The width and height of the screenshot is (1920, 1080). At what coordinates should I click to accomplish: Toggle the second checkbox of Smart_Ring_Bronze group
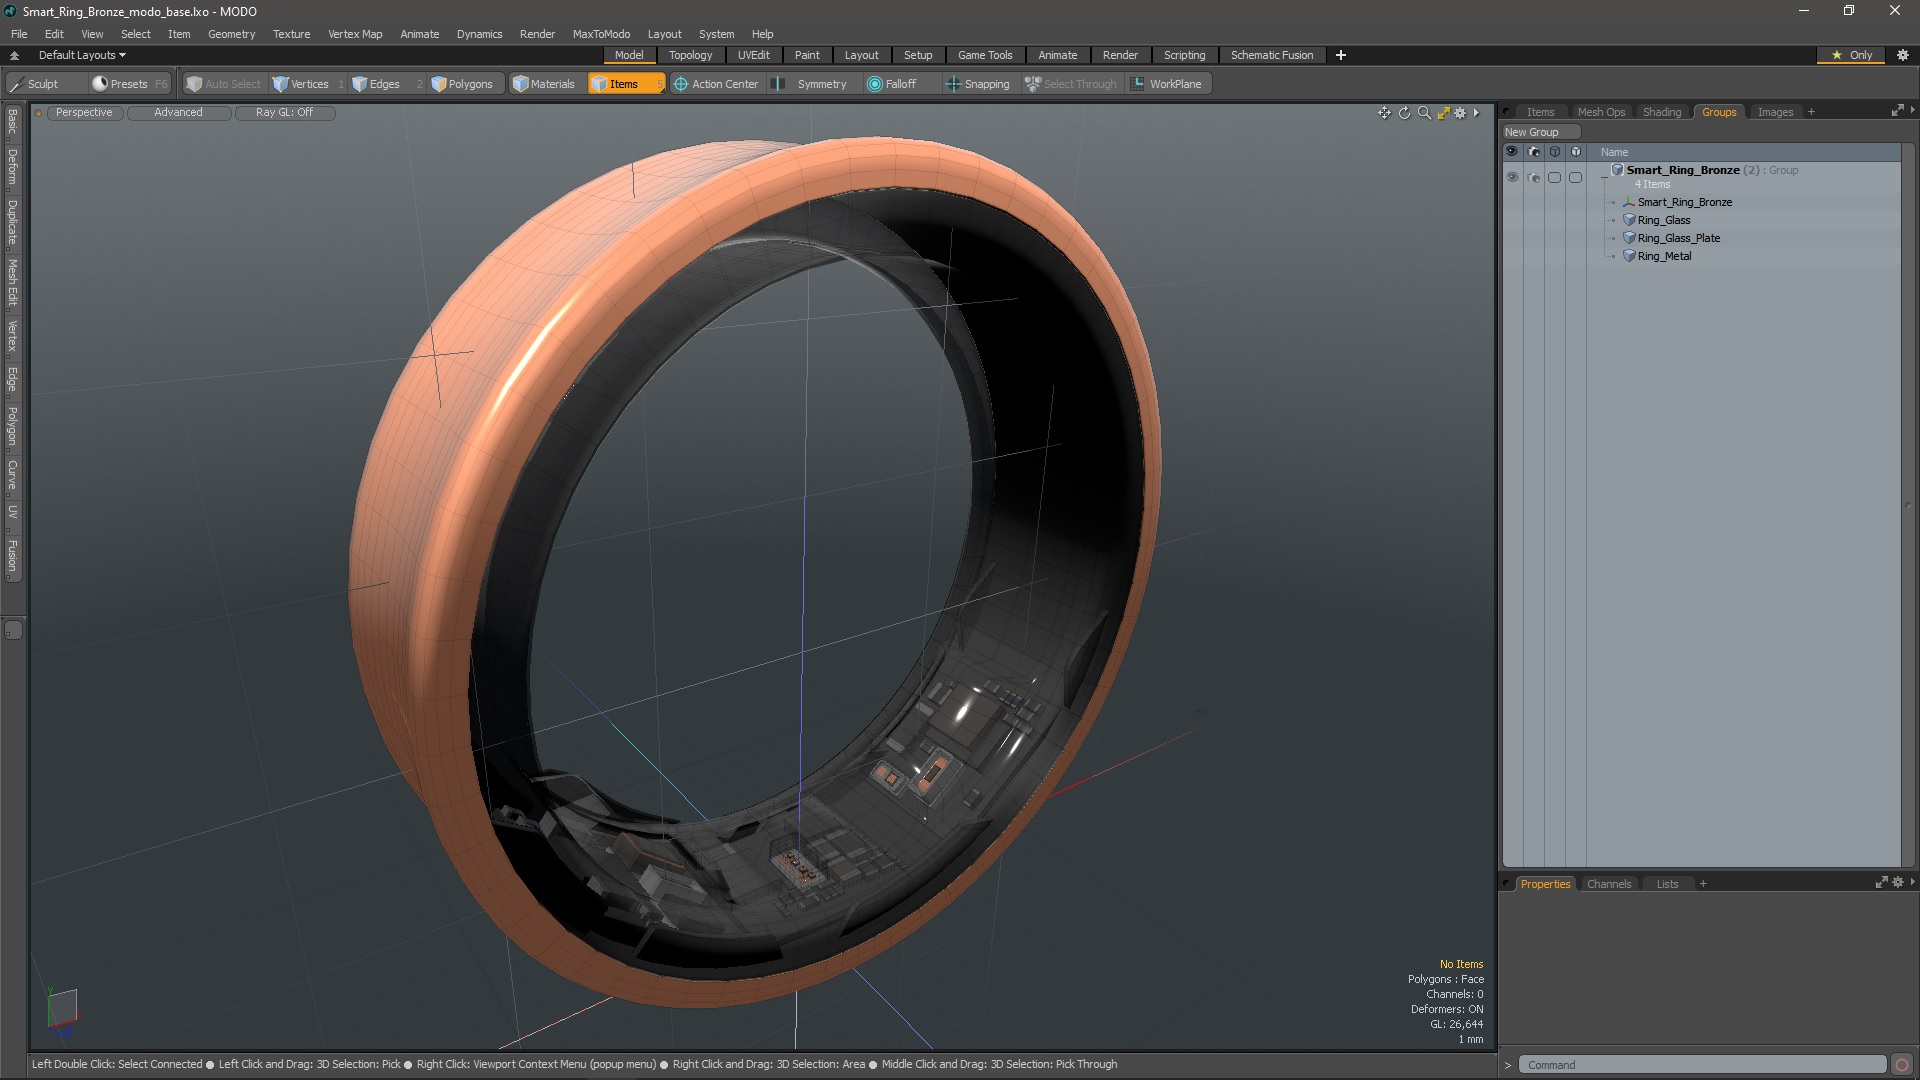point(1575,177)
